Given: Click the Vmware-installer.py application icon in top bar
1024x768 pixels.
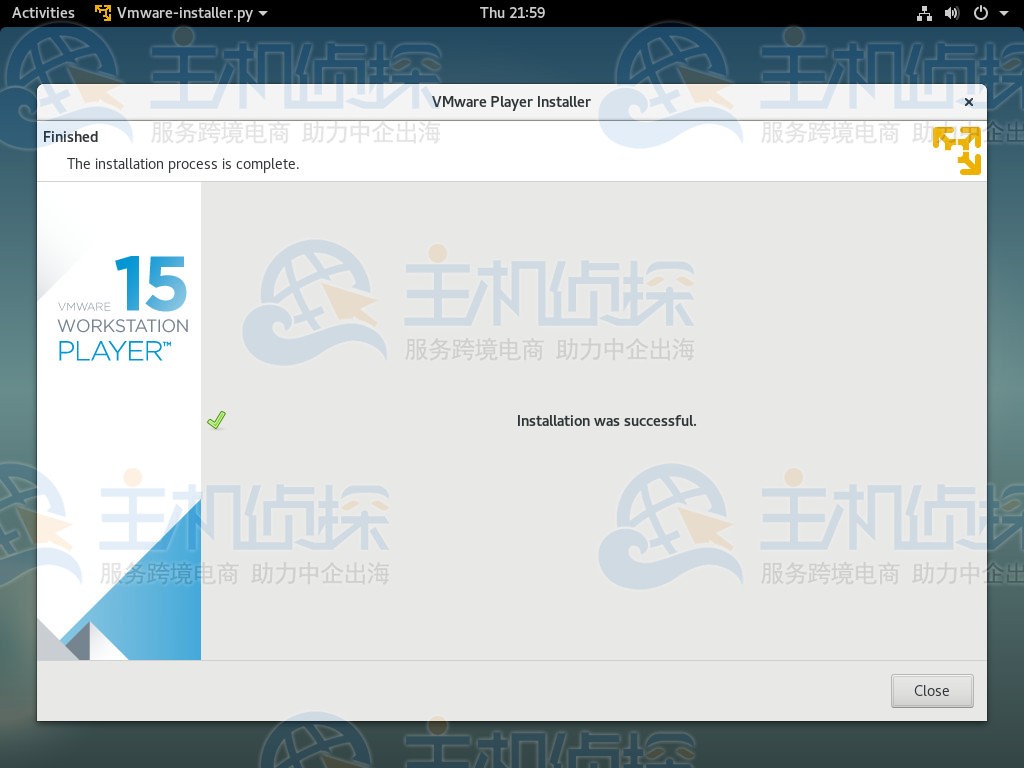Looking at the screenshot, I should tap(101, 13).
